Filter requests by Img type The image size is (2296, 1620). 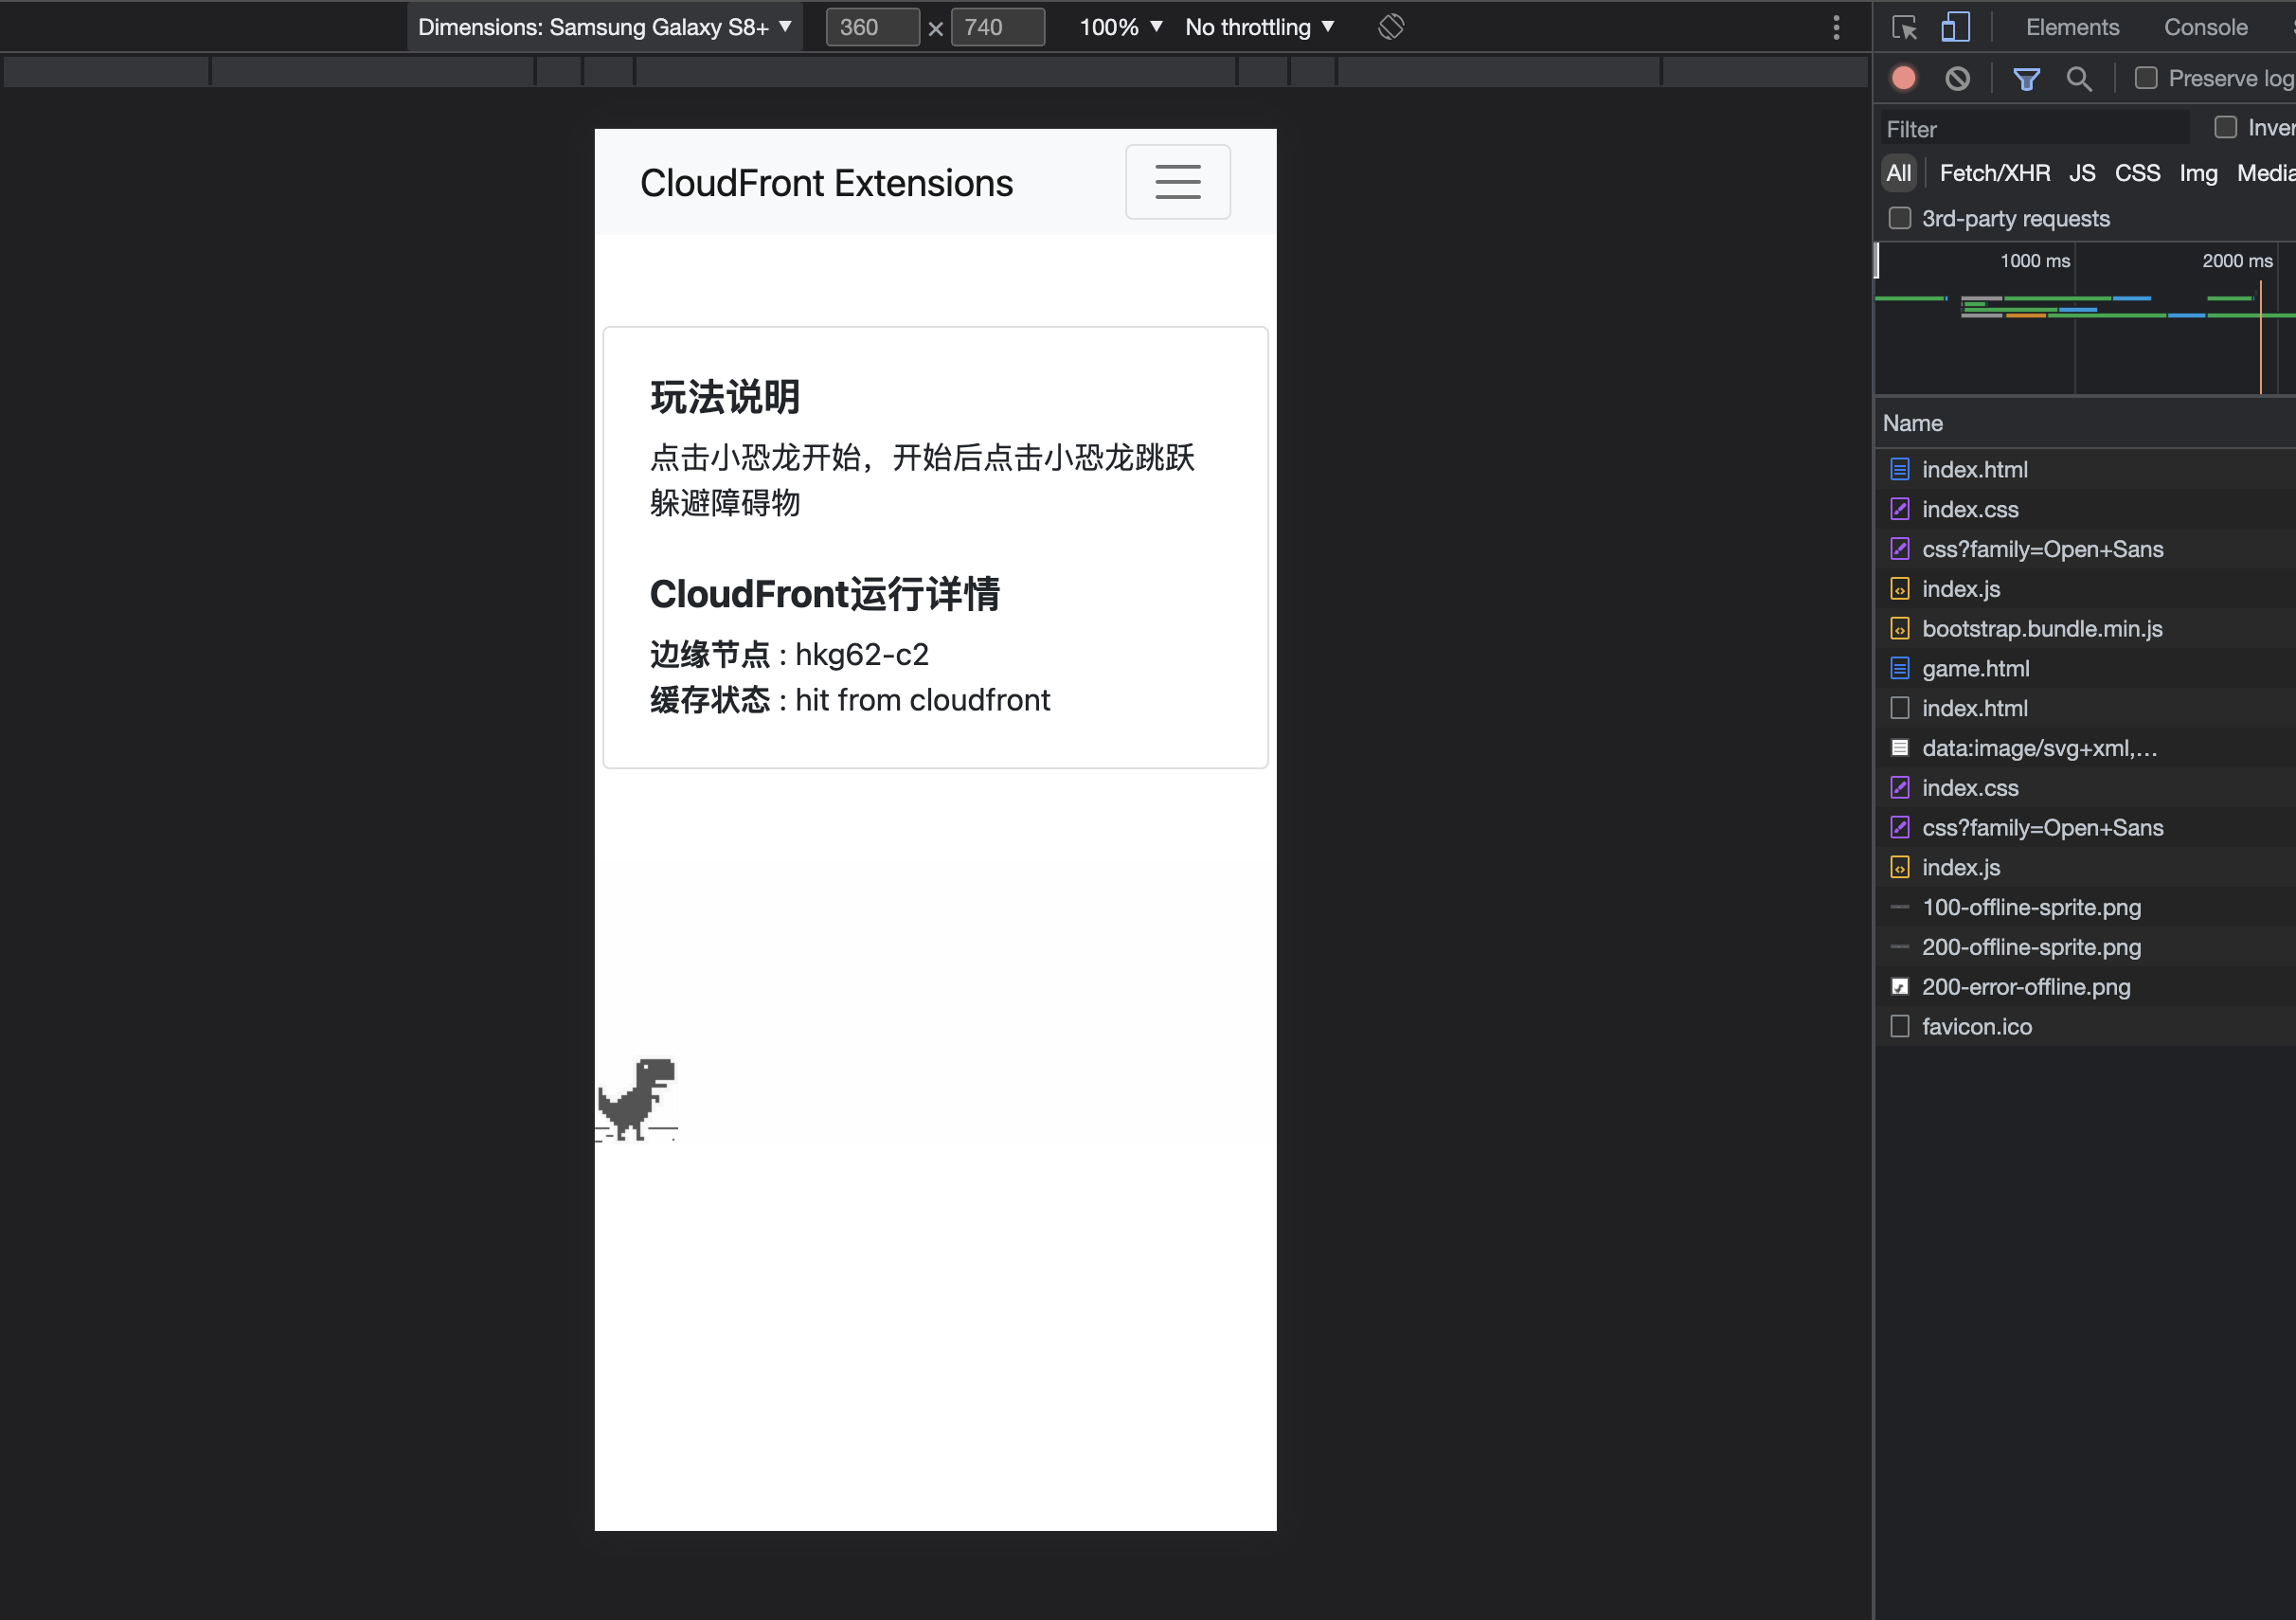[x=2198, y=173]
